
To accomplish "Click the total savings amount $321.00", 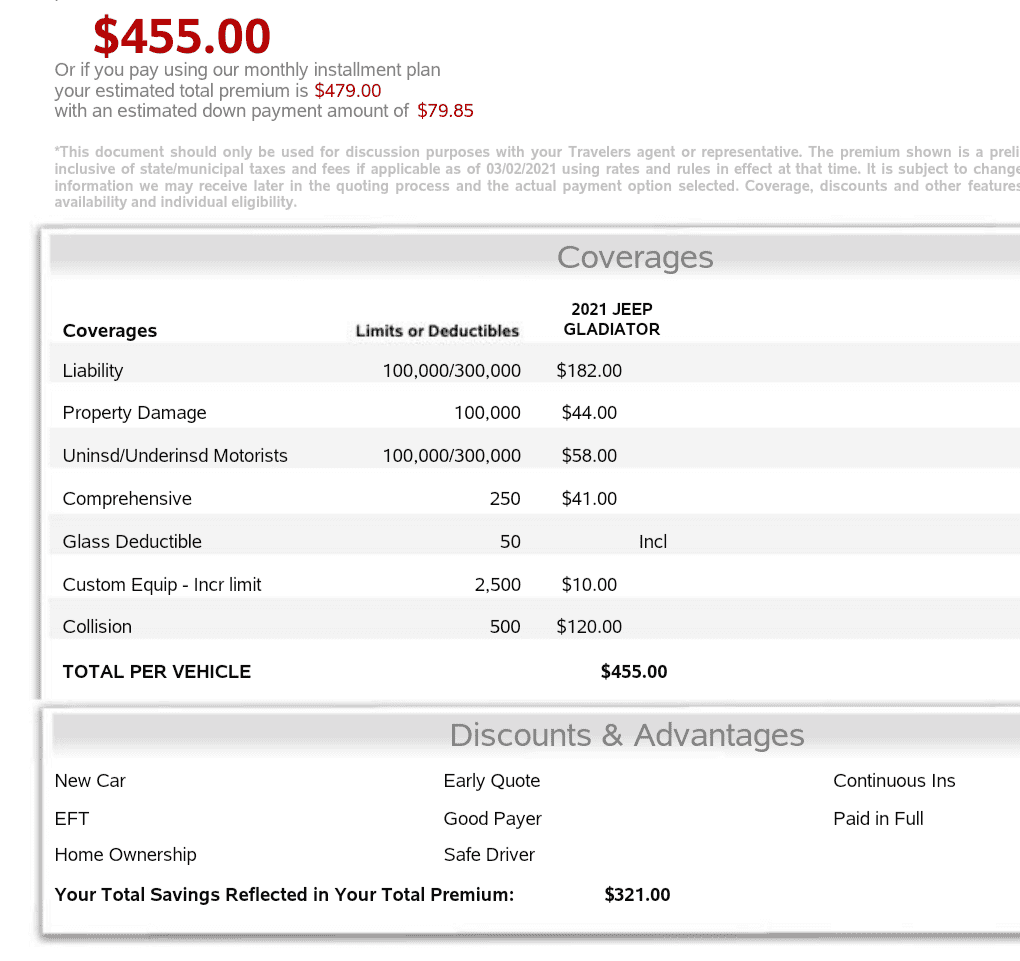I will (x=637, y=895).
